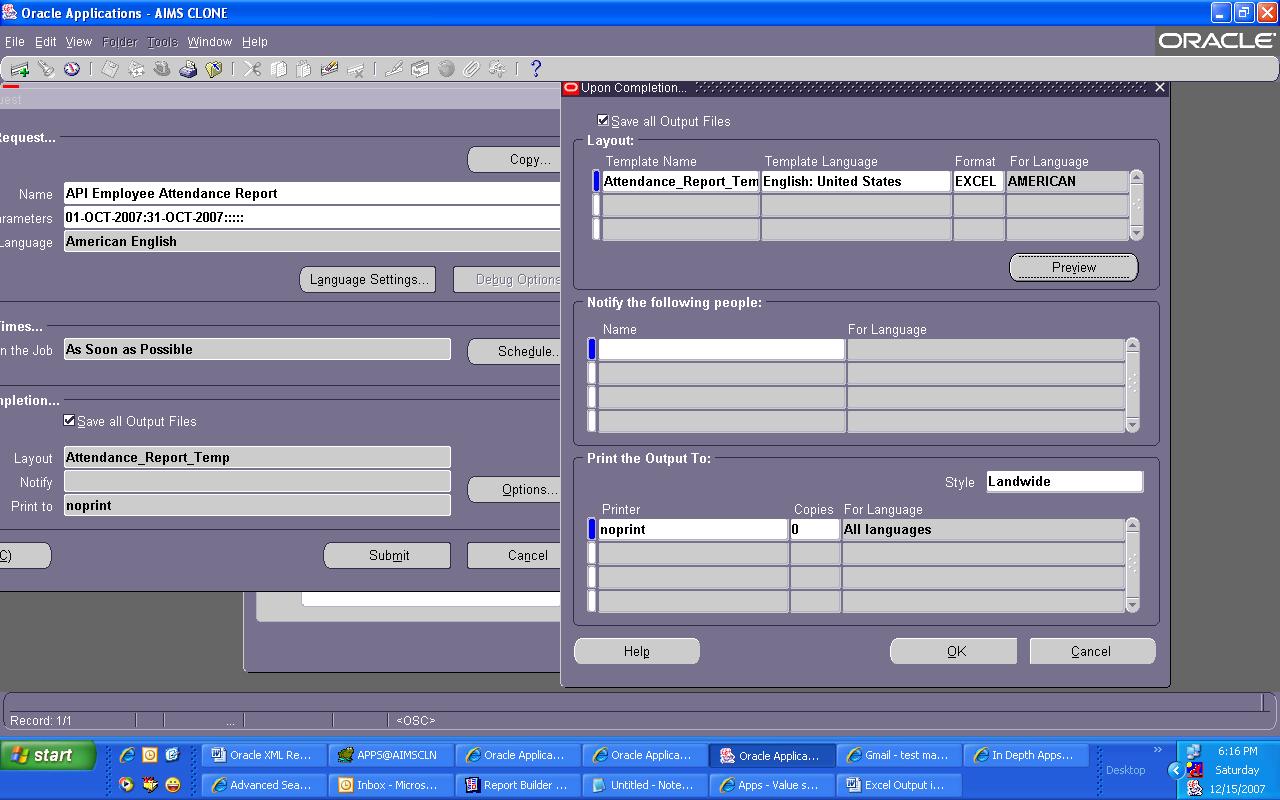Open APPS@AIMSCLN taskbar window
Viewport: 1280px width, 800px height.
pos(390,755)
